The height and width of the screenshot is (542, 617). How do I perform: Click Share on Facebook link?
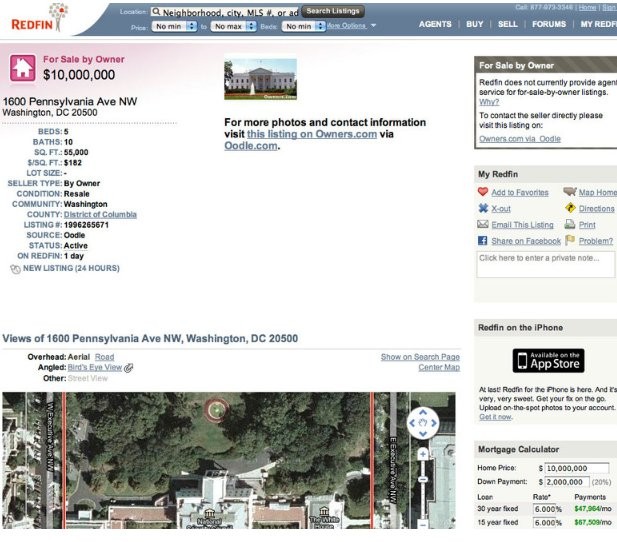coord(526,241)
